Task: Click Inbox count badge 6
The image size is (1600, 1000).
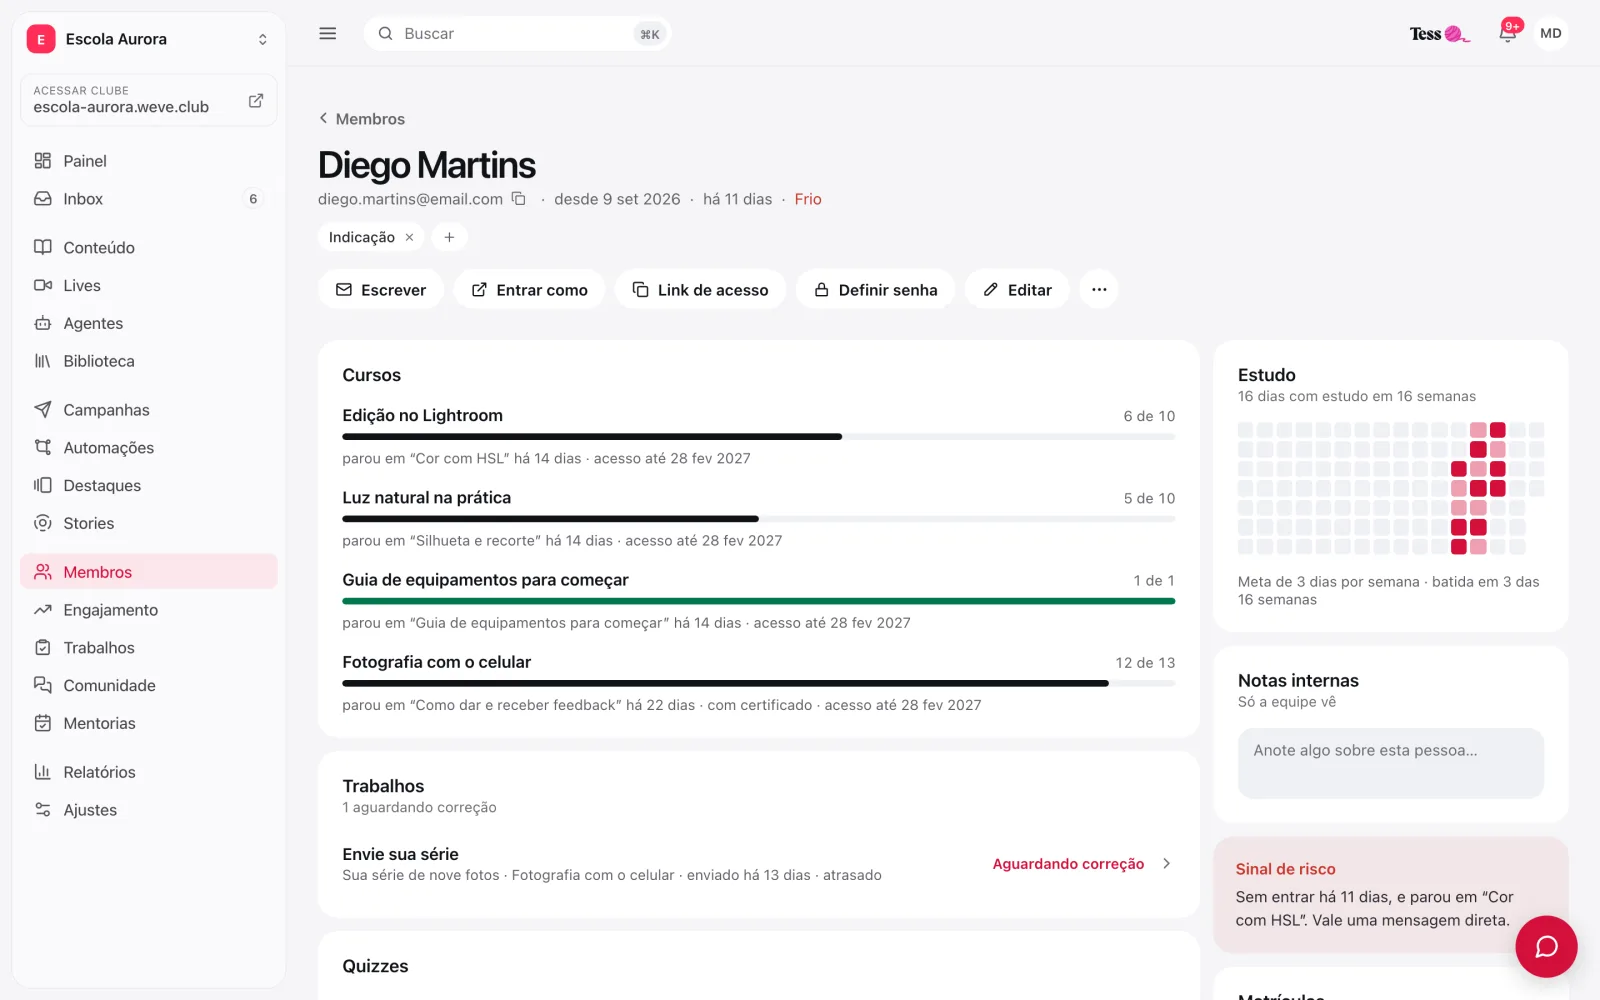Action: point(253,199)
